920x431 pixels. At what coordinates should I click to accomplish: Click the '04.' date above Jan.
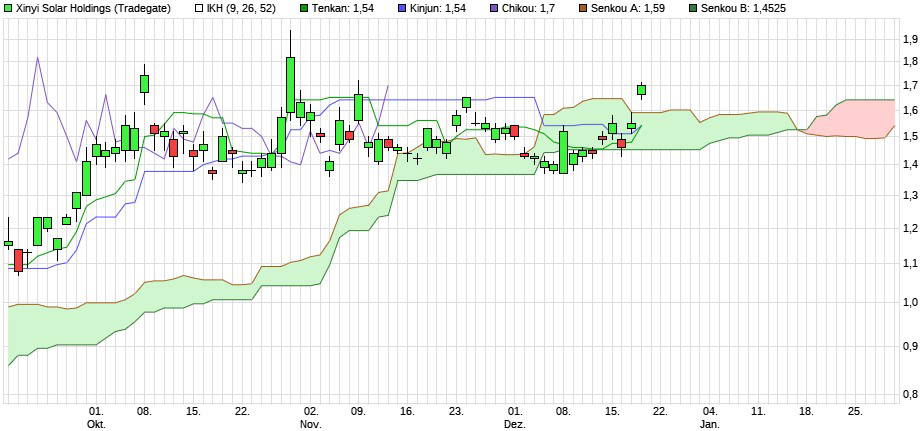point(709,412)
